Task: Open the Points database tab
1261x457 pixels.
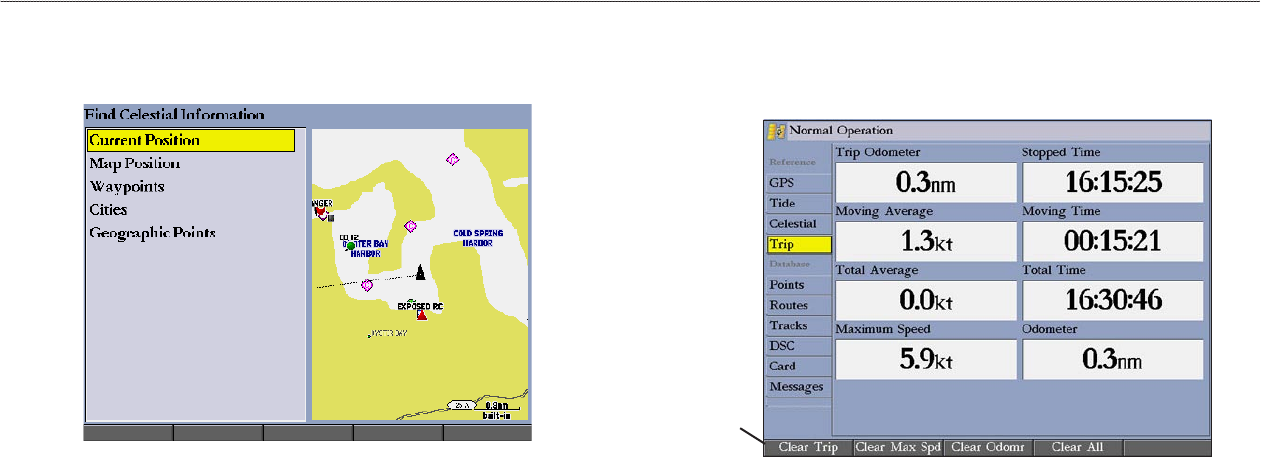Action: tap(799, 285)
